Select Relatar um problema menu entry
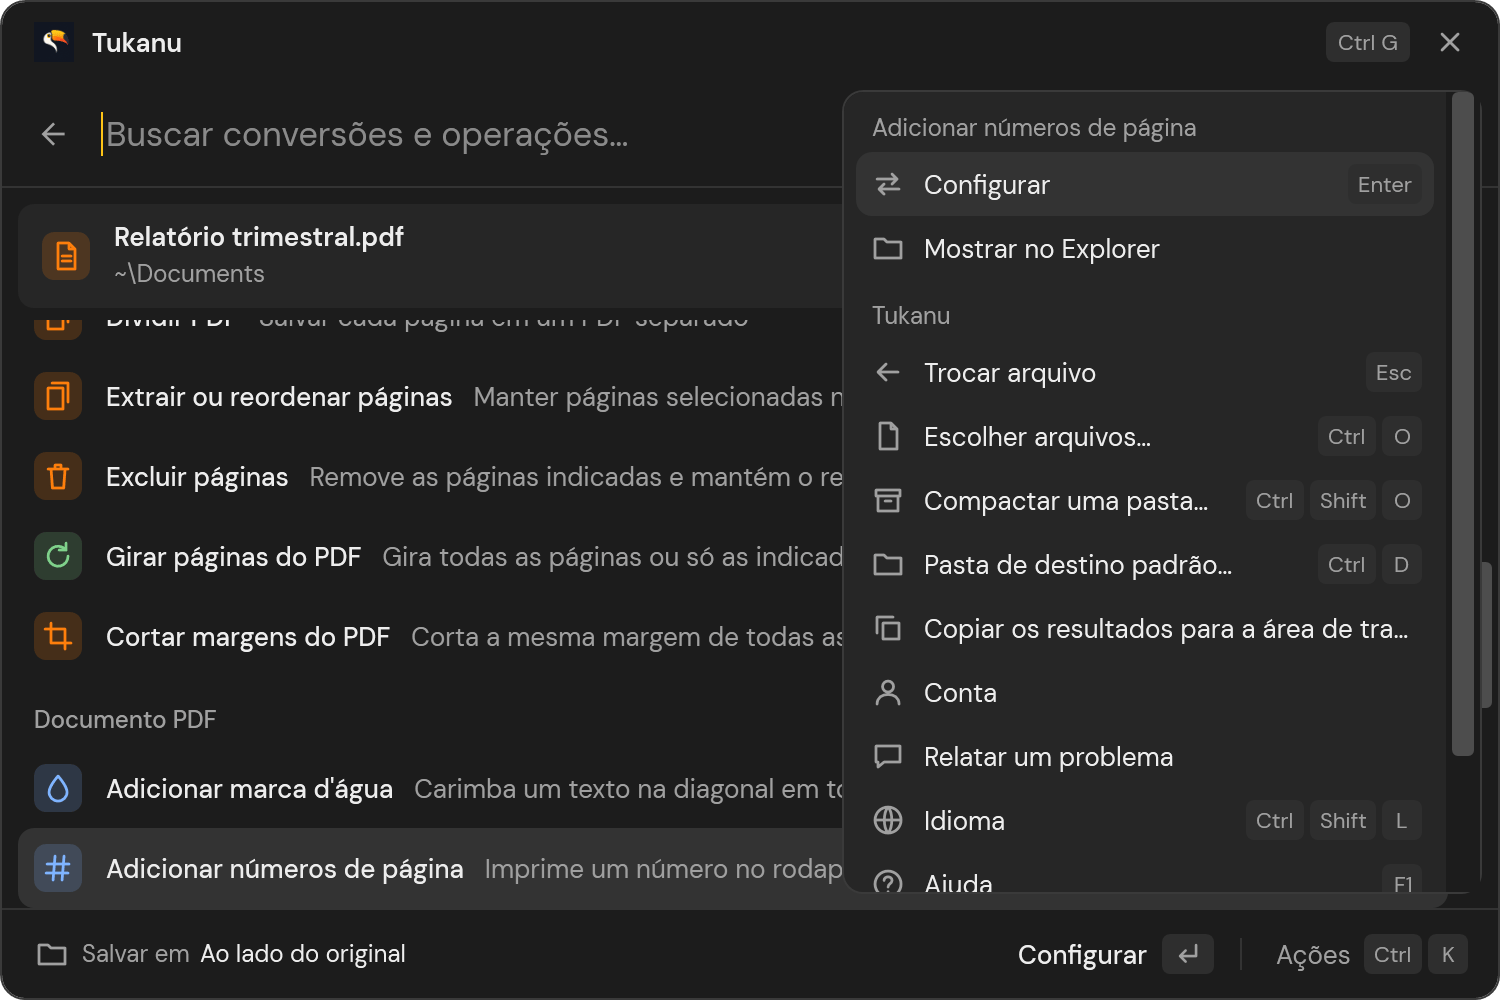 (x=1145, y=756)
